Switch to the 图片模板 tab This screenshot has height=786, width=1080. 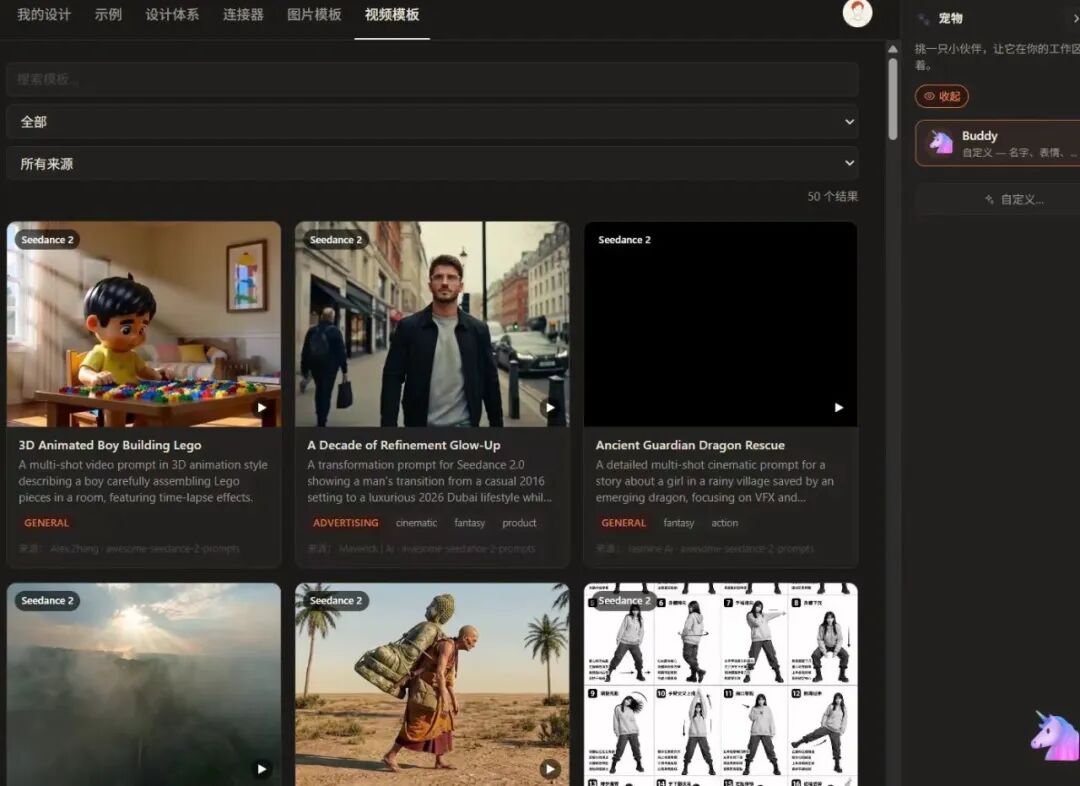[x=314, y=14]
